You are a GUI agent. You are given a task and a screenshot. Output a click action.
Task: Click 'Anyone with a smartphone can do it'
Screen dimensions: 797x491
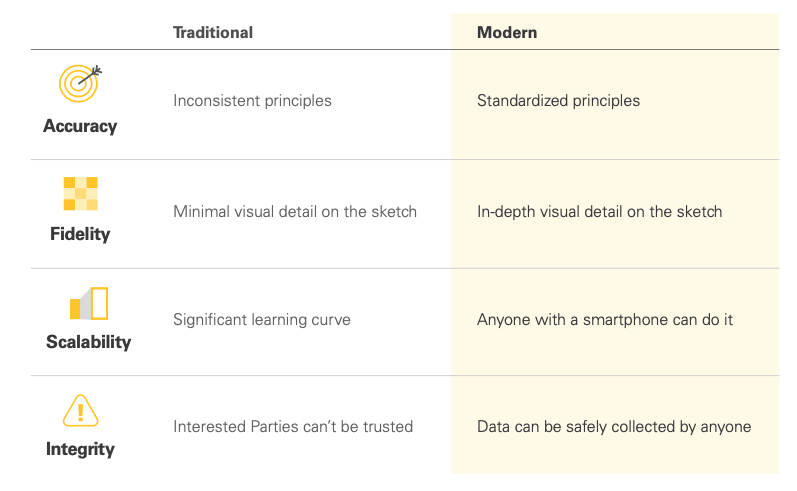click(605, 320)
